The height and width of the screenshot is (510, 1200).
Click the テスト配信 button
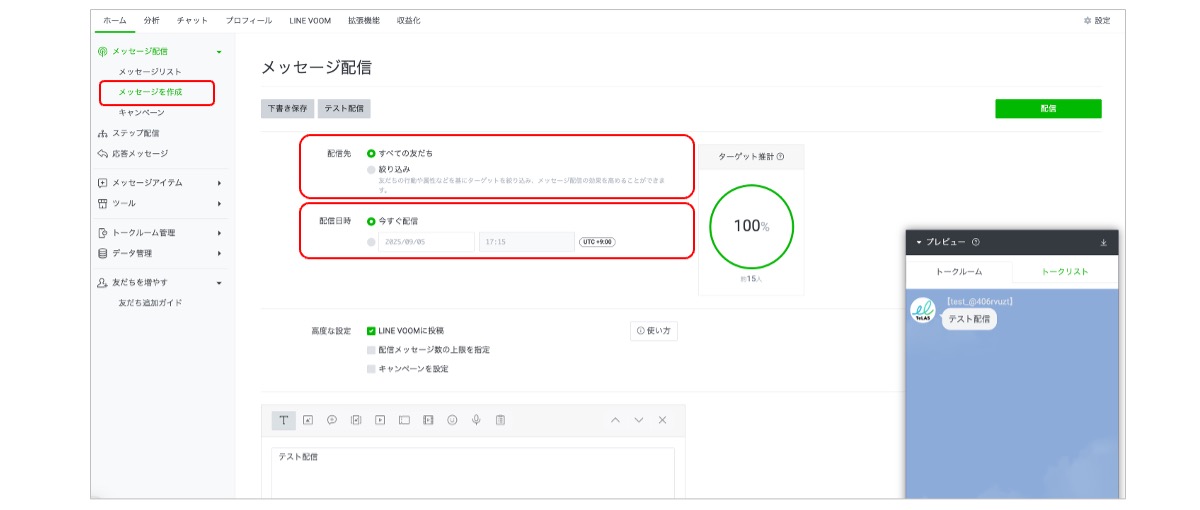[344, 108]
